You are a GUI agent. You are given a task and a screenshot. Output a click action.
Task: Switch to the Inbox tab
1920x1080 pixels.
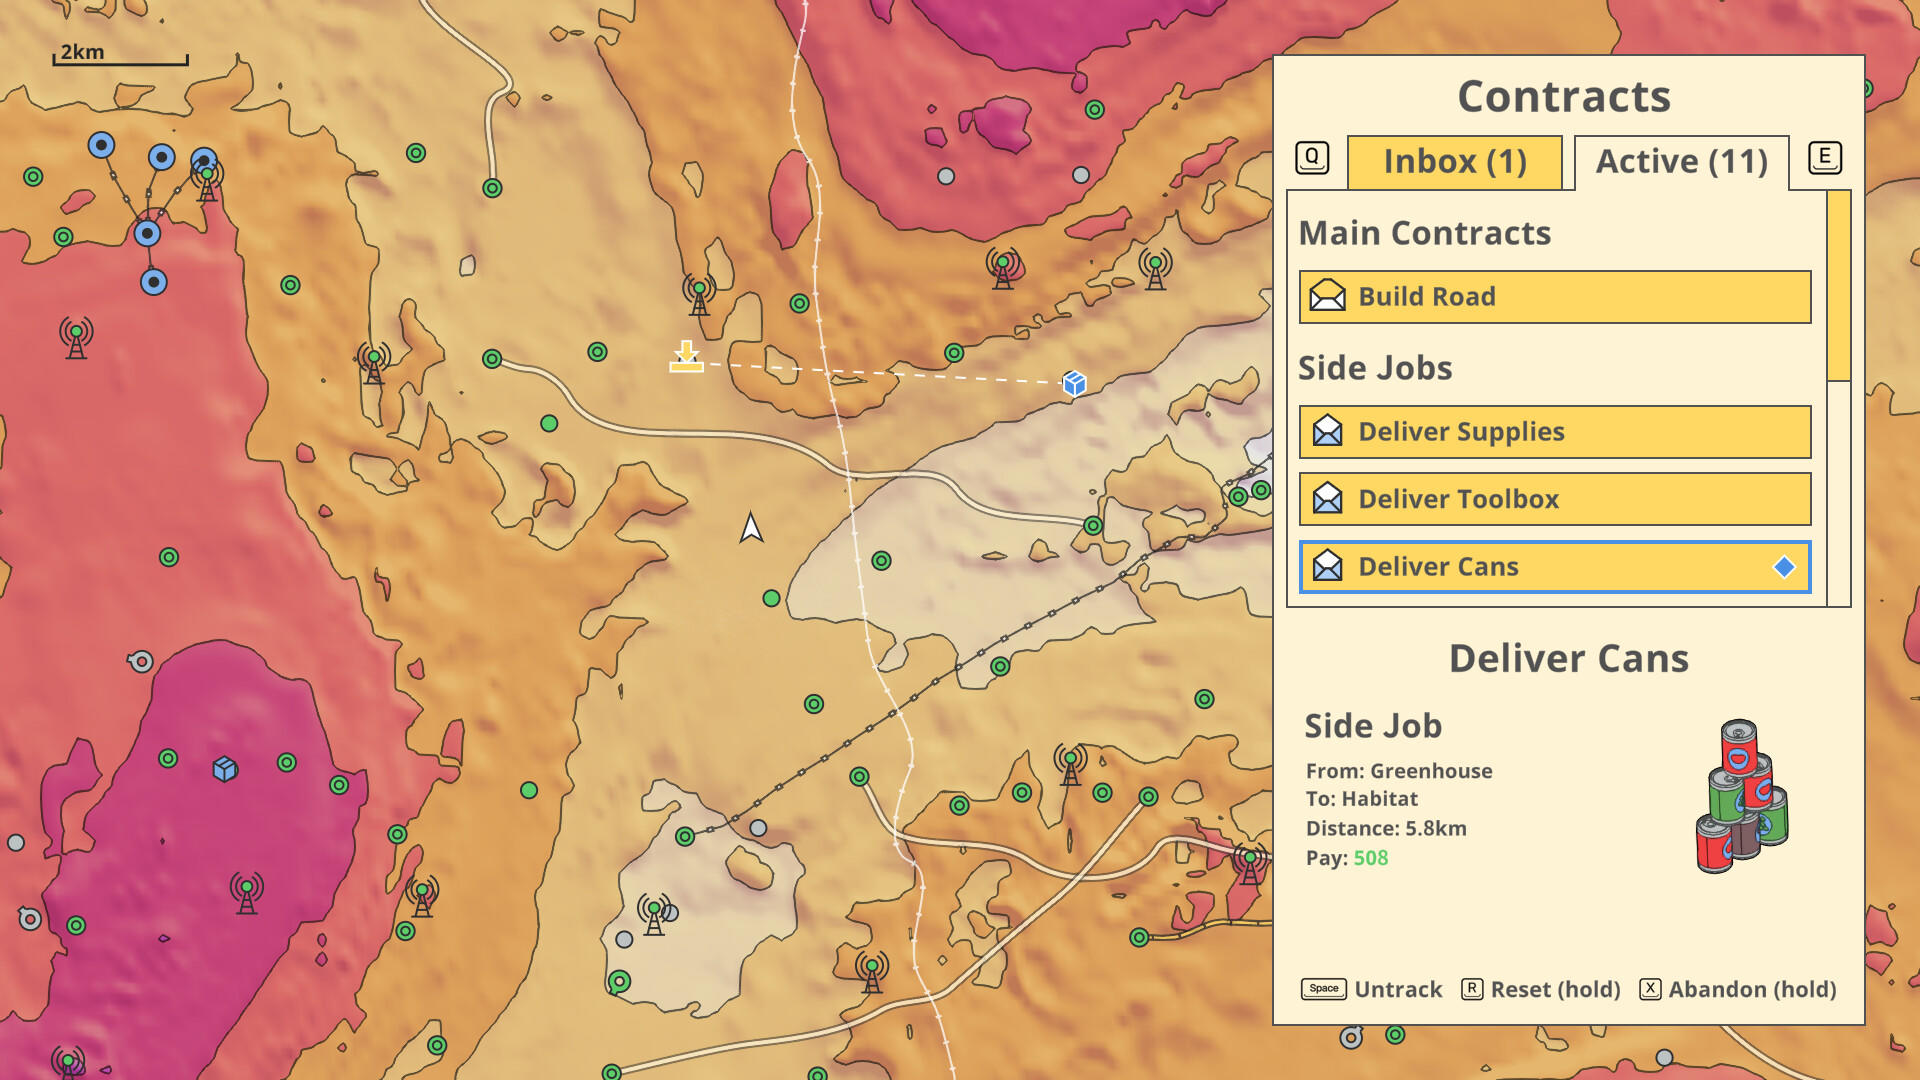click(x=1455, y=162)
